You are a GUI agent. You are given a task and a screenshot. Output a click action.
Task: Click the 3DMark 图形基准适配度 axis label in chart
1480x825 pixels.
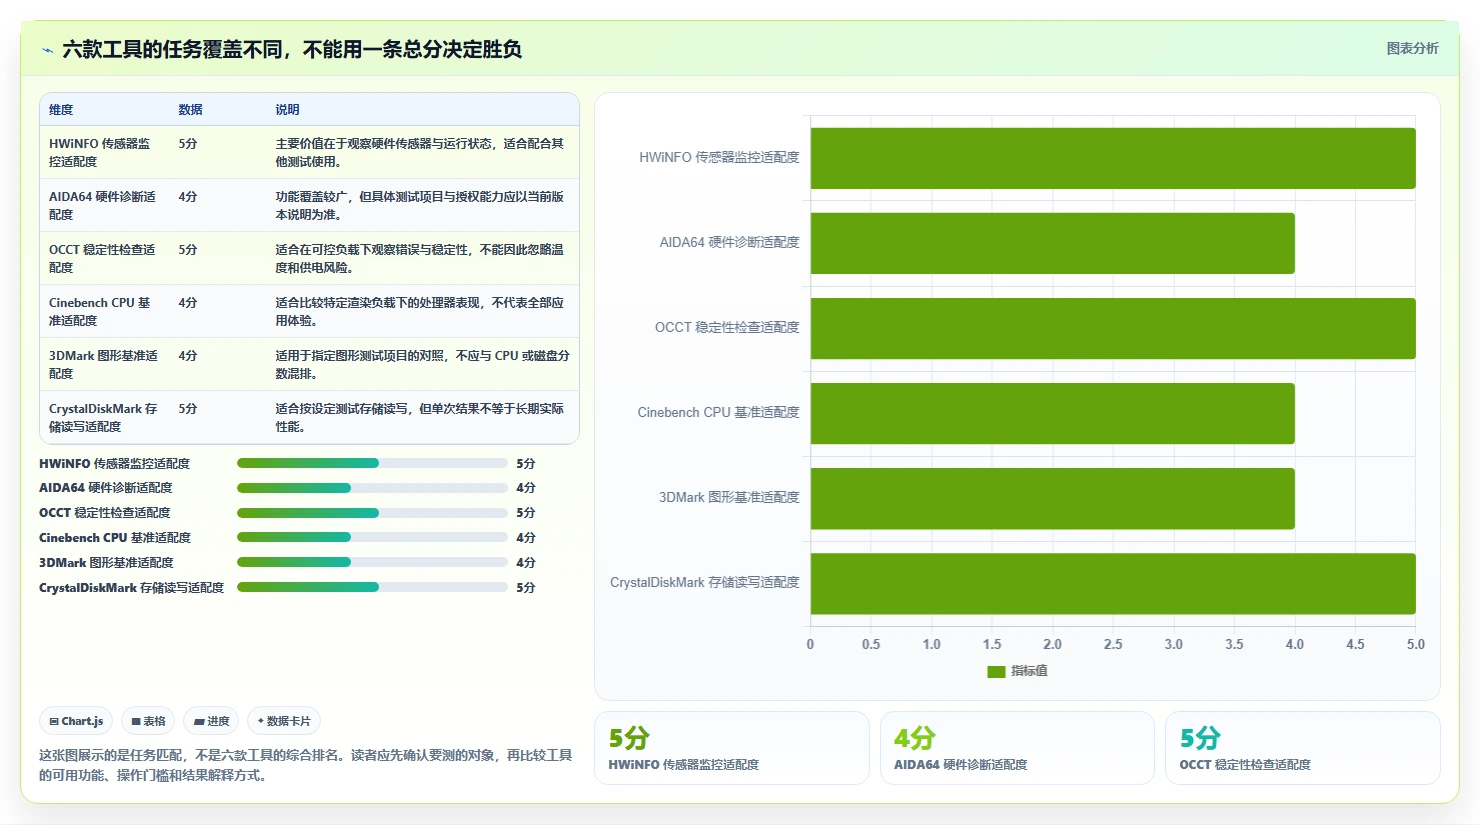click(729, 497)
